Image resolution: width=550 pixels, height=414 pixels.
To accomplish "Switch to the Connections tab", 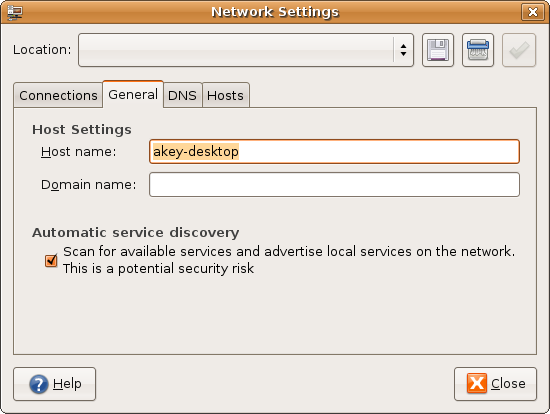I will point(58,95).
